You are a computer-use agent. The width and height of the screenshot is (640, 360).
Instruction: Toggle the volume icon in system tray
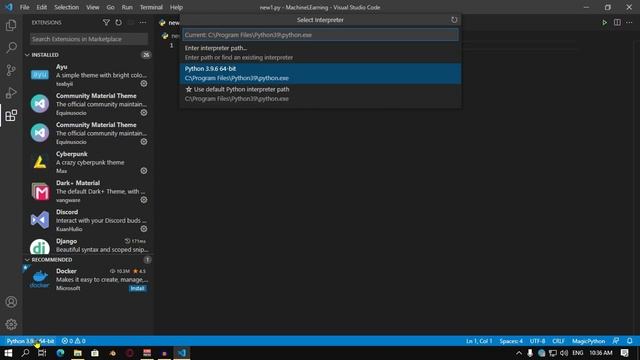[564, 353]
